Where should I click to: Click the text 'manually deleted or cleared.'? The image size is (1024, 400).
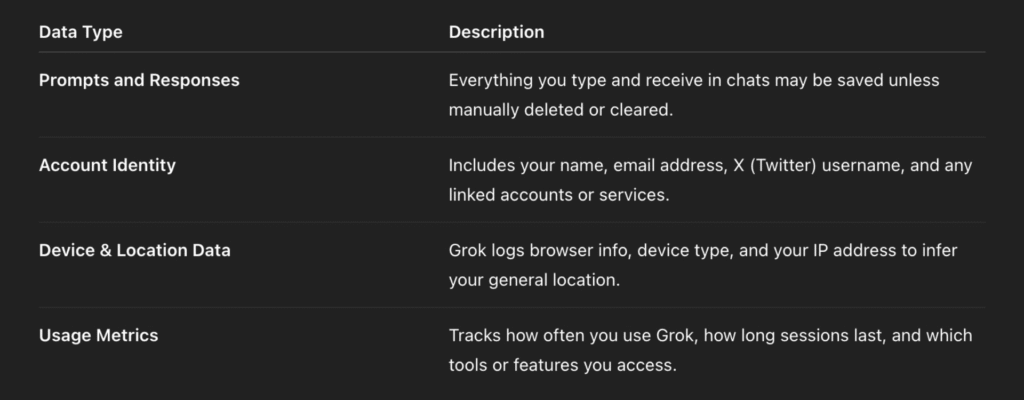(560, 110)
